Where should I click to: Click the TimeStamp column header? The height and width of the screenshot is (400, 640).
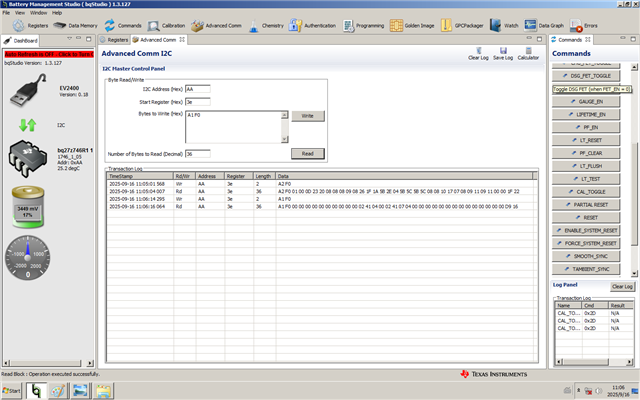[140, 176]
